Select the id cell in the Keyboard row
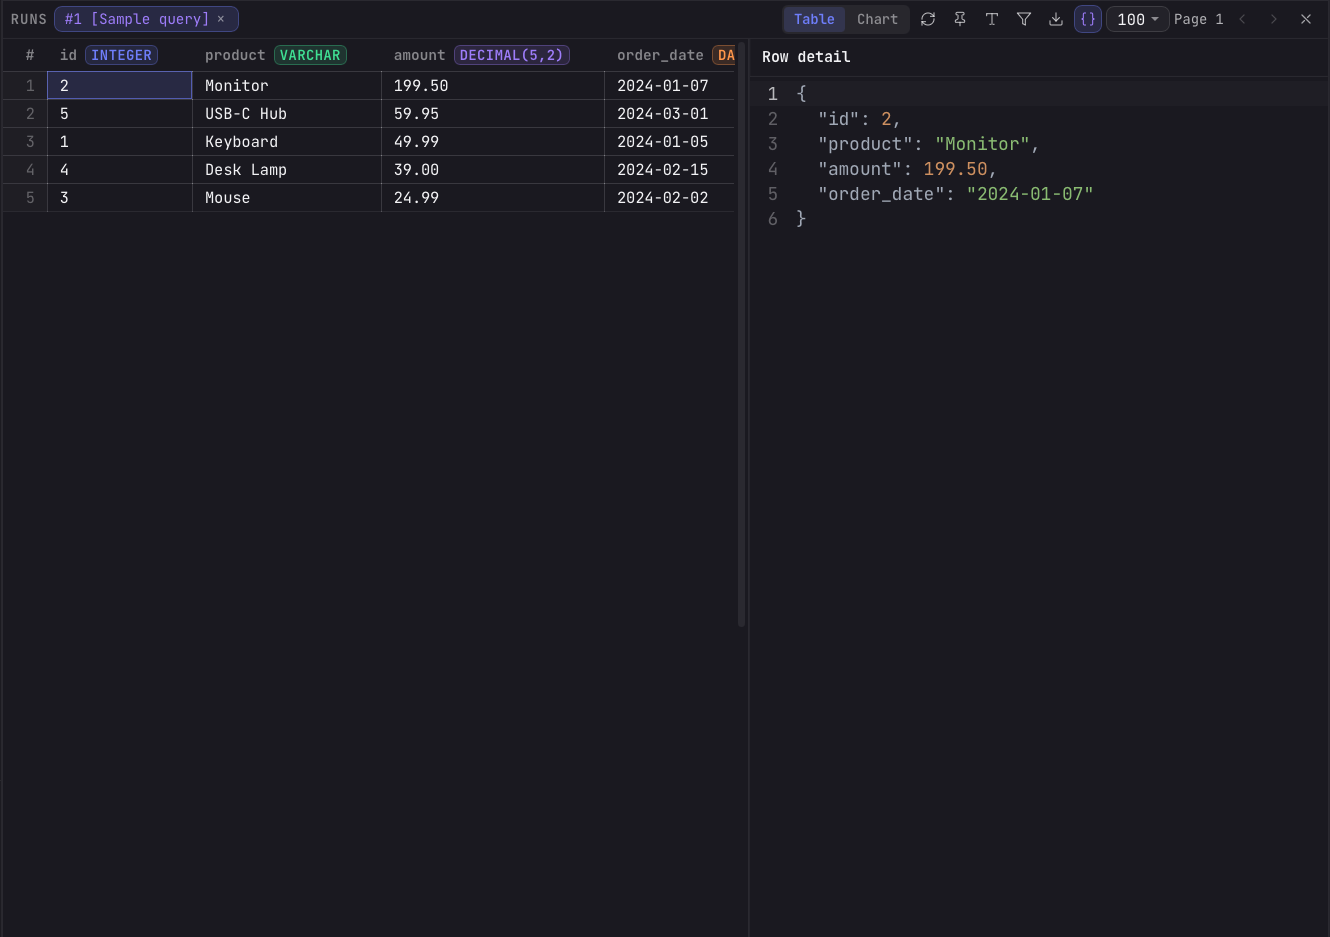This screenshot has height=937, width=1330. pyautogui.click(x=120, y=142)
